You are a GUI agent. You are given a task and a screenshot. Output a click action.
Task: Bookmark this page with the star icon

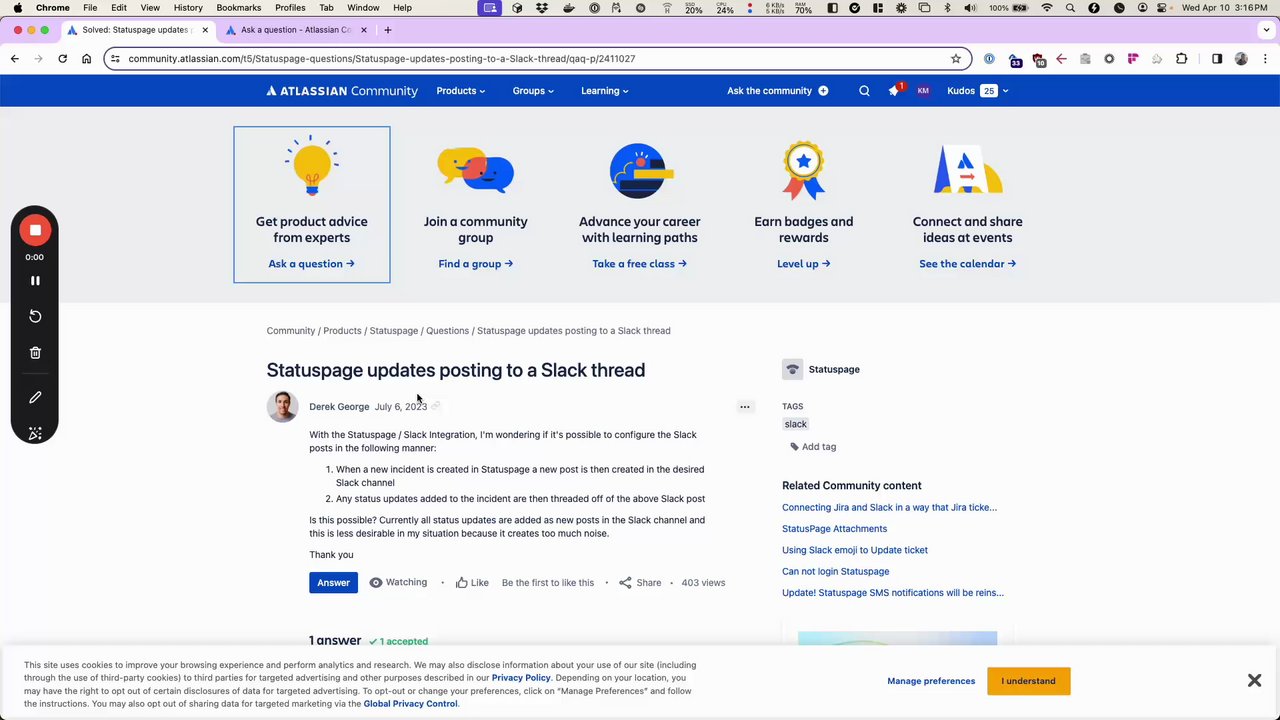point(956,59)
